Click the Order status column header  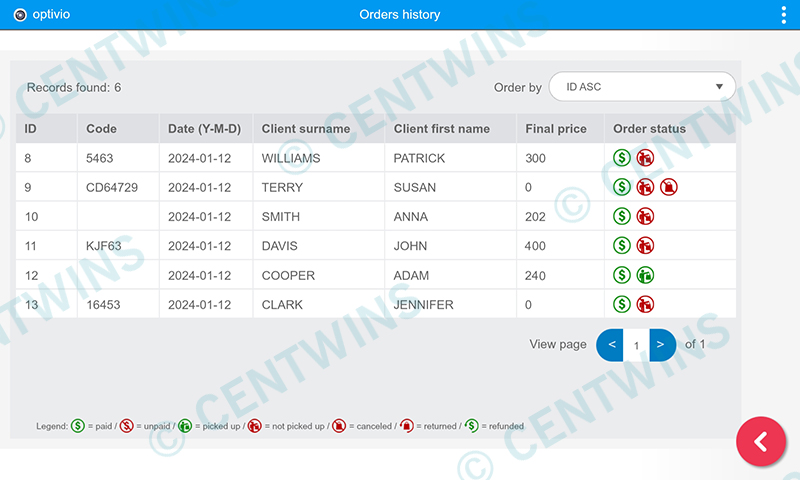[x=649, y=129]
